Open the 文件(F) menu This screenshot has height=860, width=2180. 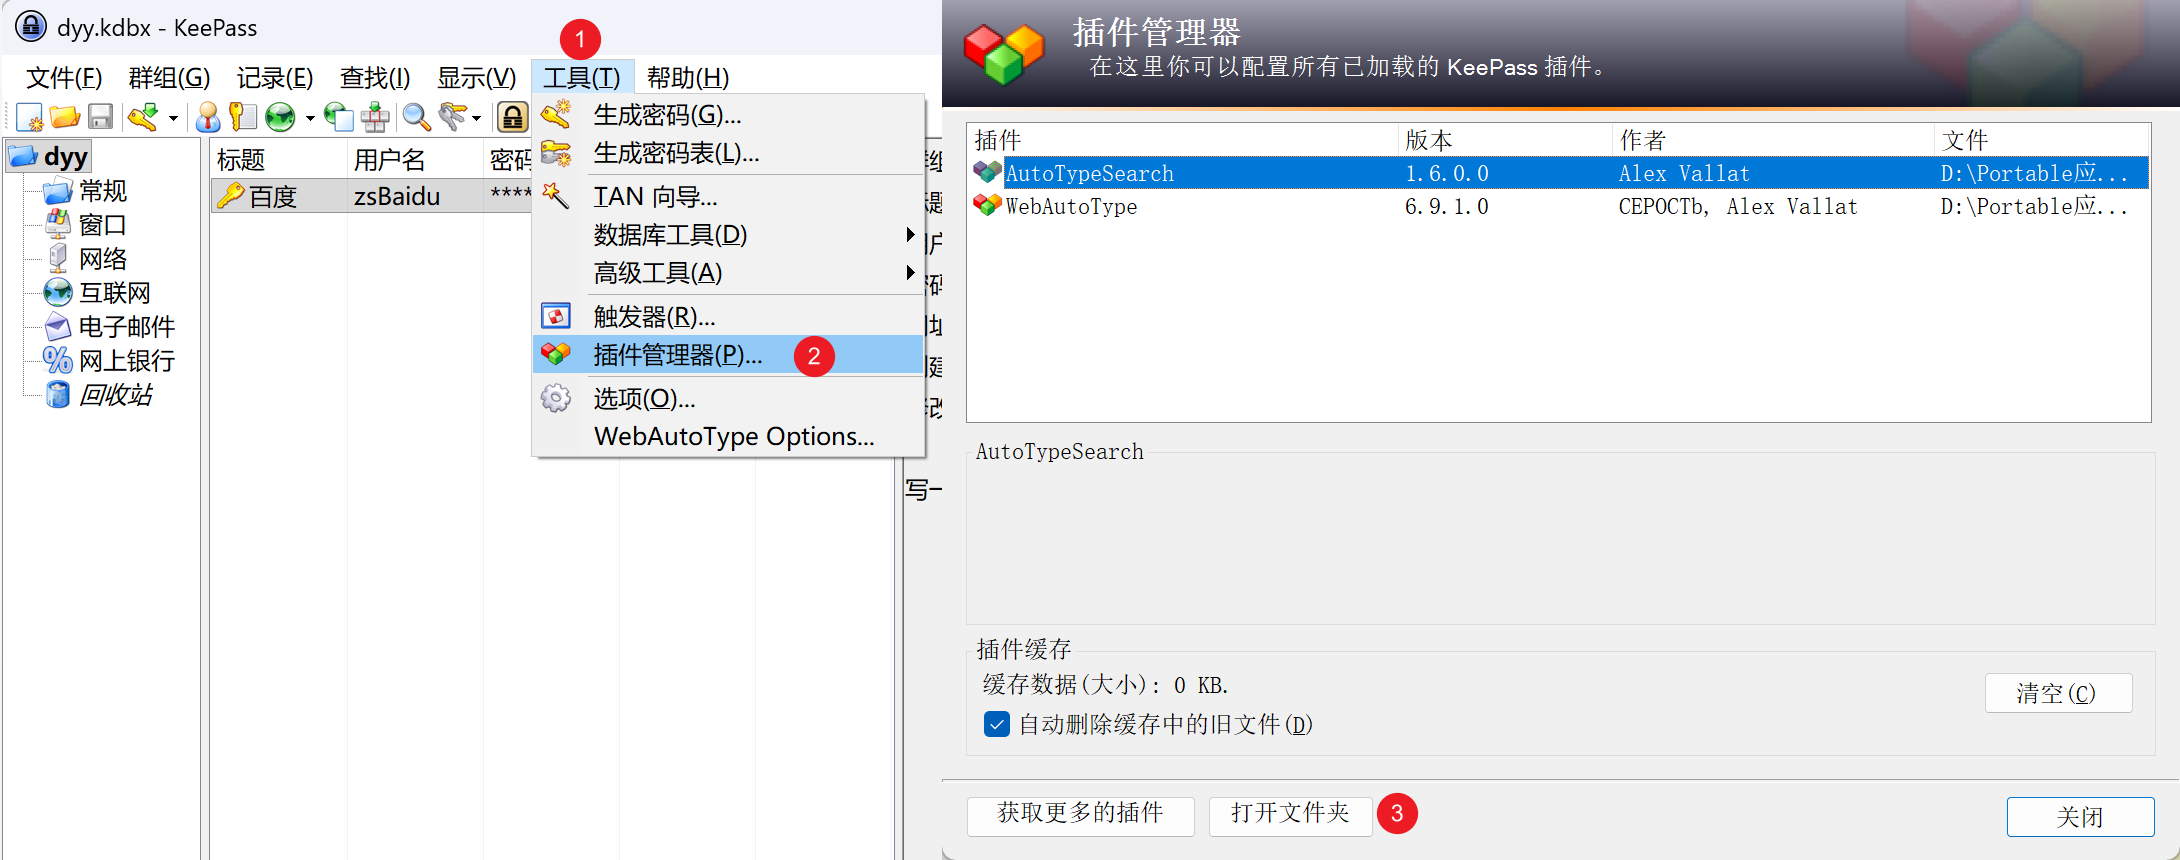pyautogui.click(x=64, y=77)
